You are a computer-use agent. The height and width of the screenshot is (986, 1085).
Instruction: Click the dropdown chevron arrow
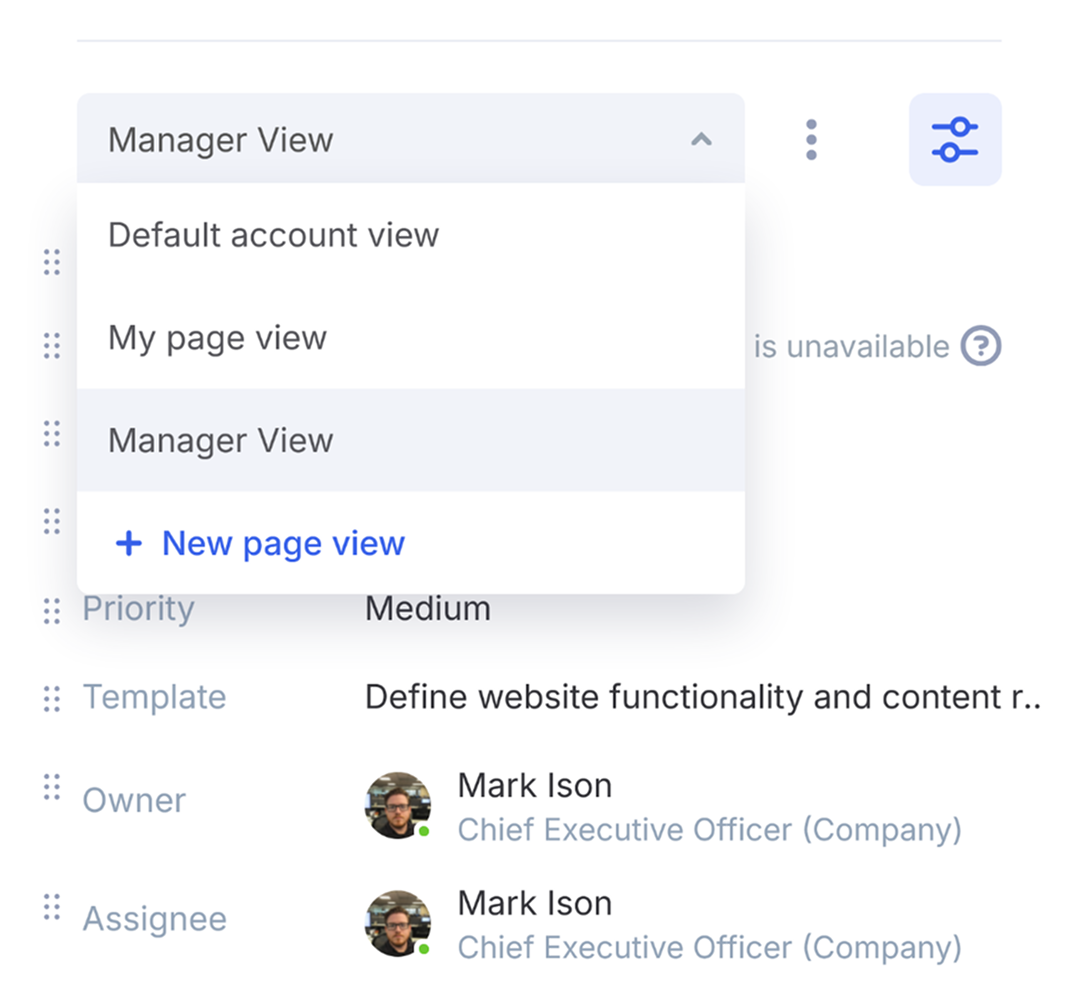(x=702, y=140)
